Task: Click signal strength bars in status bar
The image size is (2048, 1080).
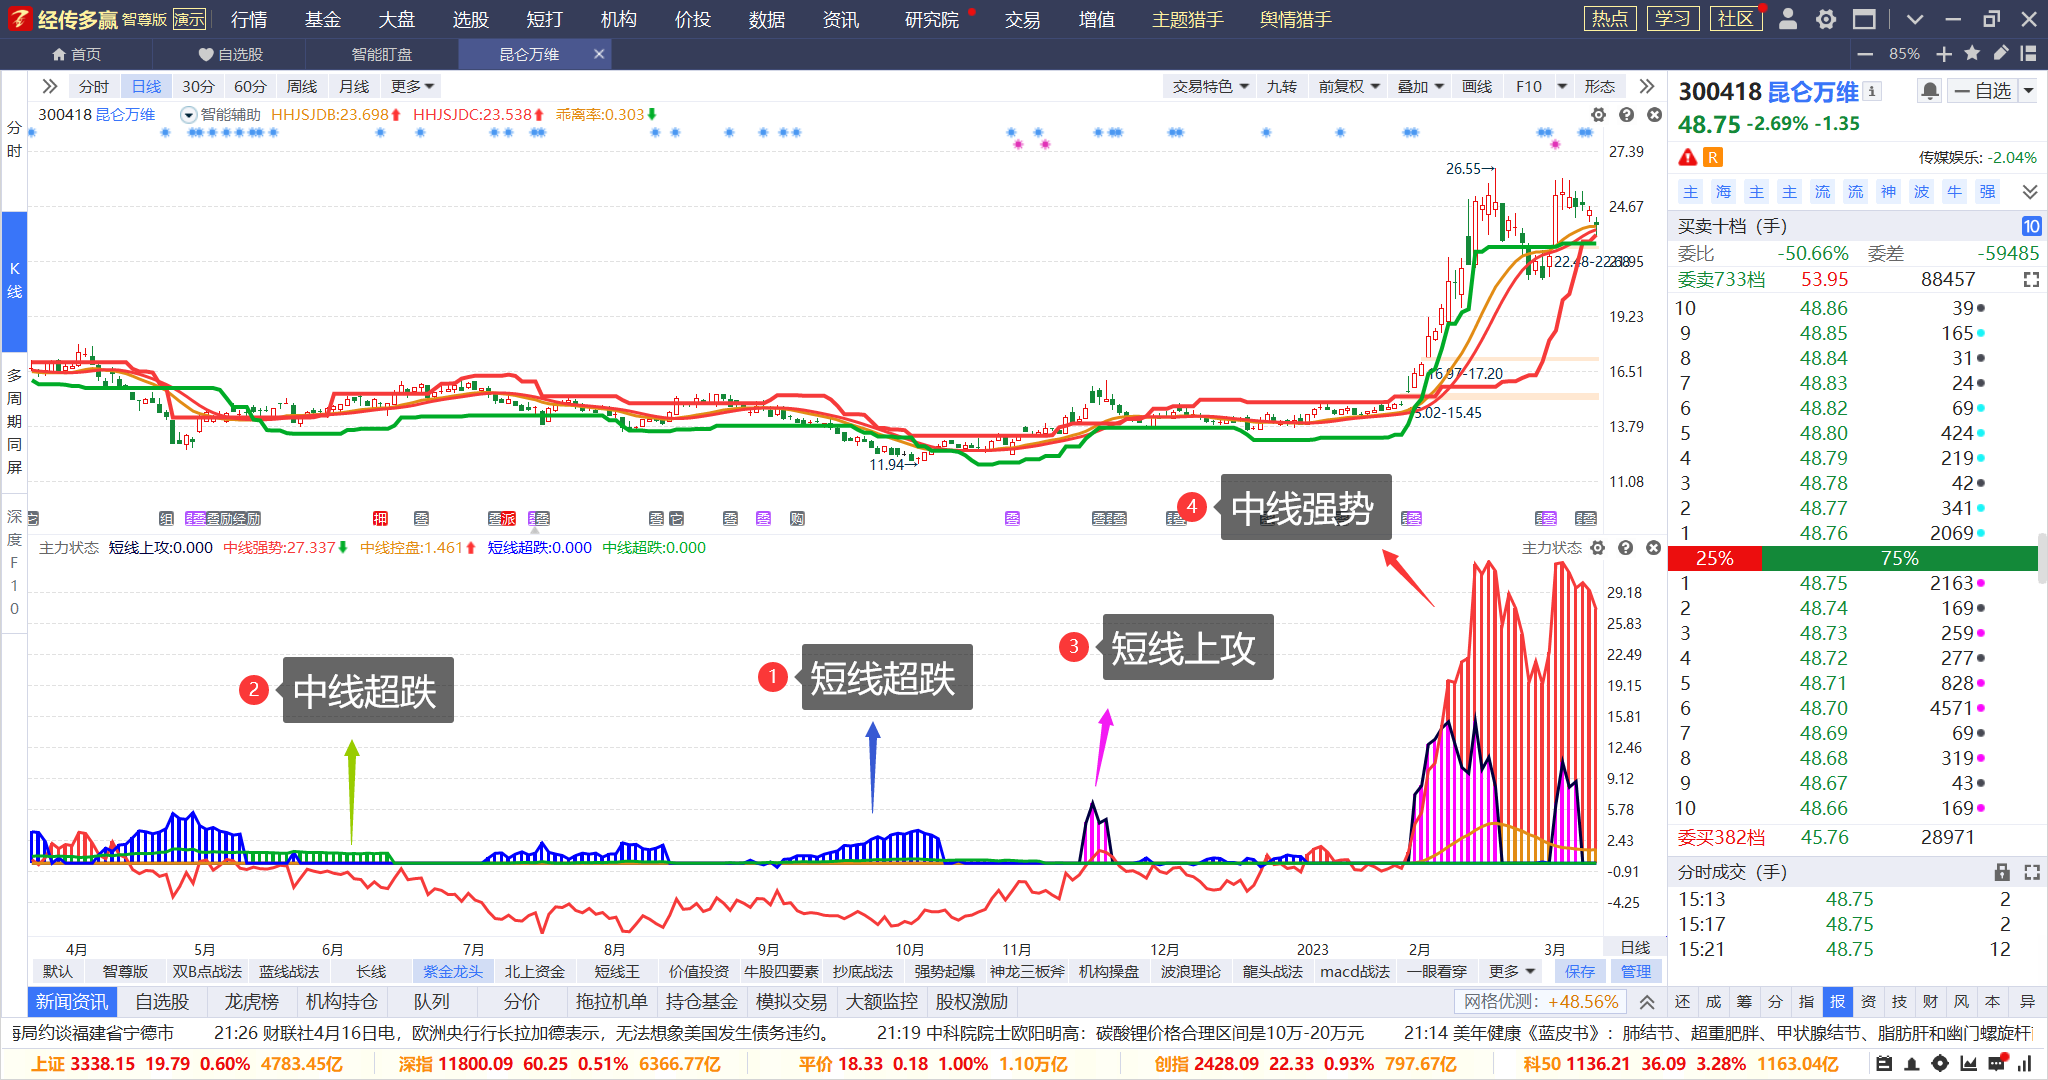Action: click(2026, 1064)
